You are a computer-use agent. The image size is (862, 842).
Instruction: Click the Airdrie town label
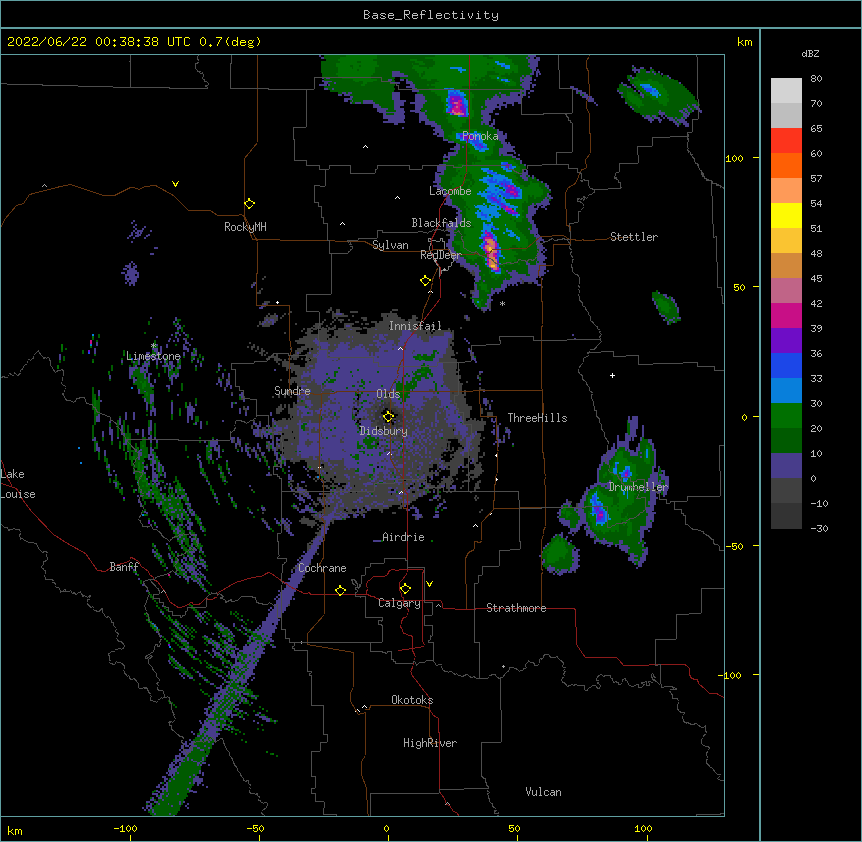[403, 537]
